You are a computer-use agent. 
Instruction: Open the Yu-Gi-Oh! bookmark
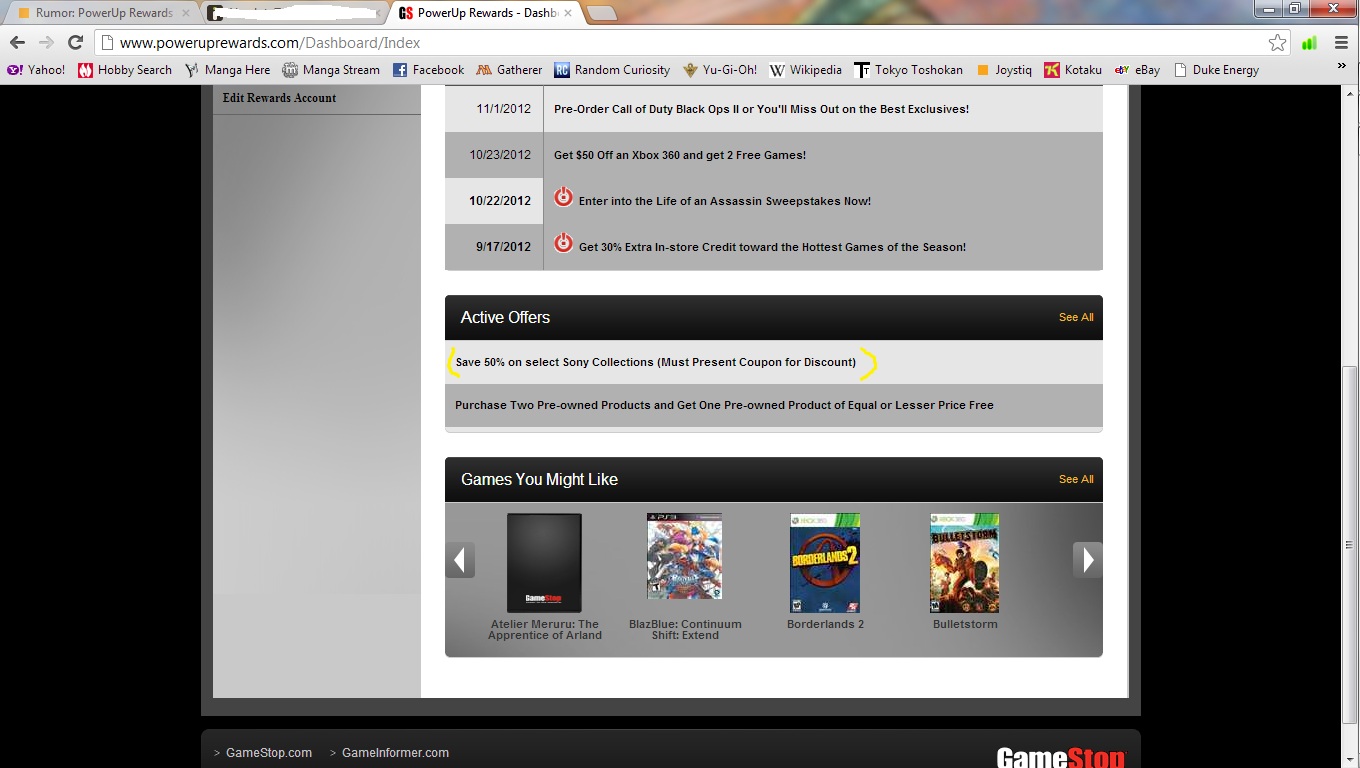tap(720, 70)
